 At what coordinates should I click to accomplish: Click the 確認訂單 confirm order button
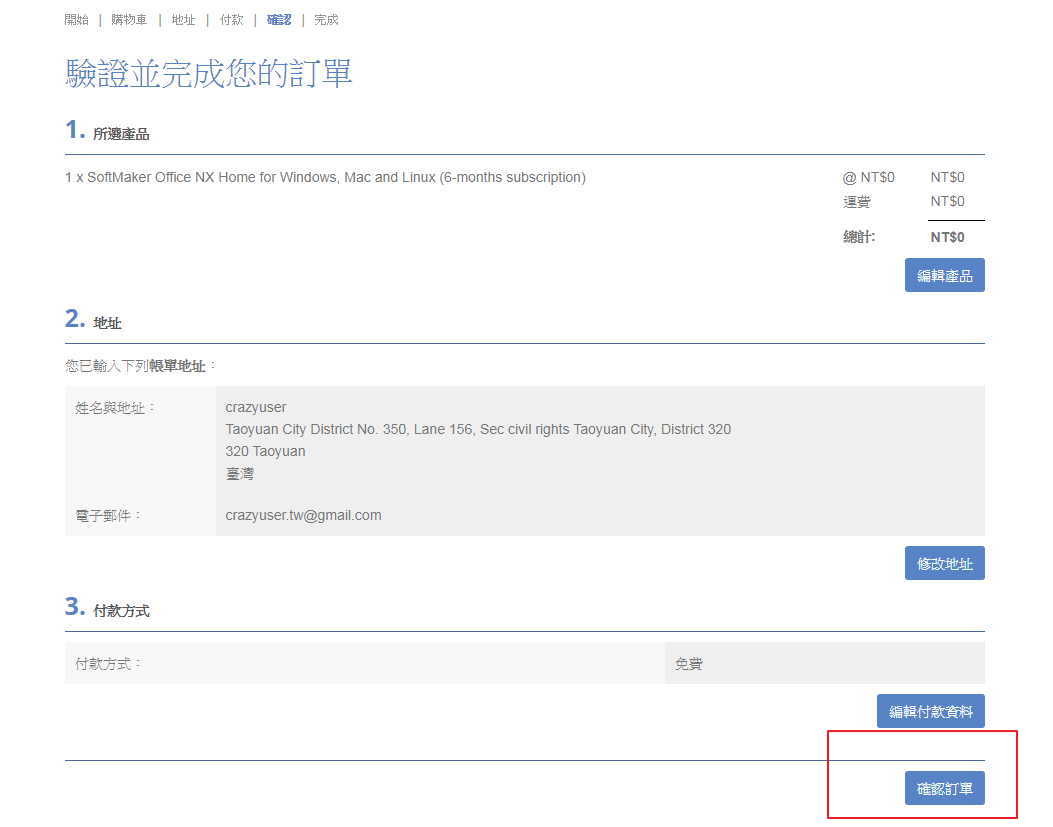coord(944,788)
